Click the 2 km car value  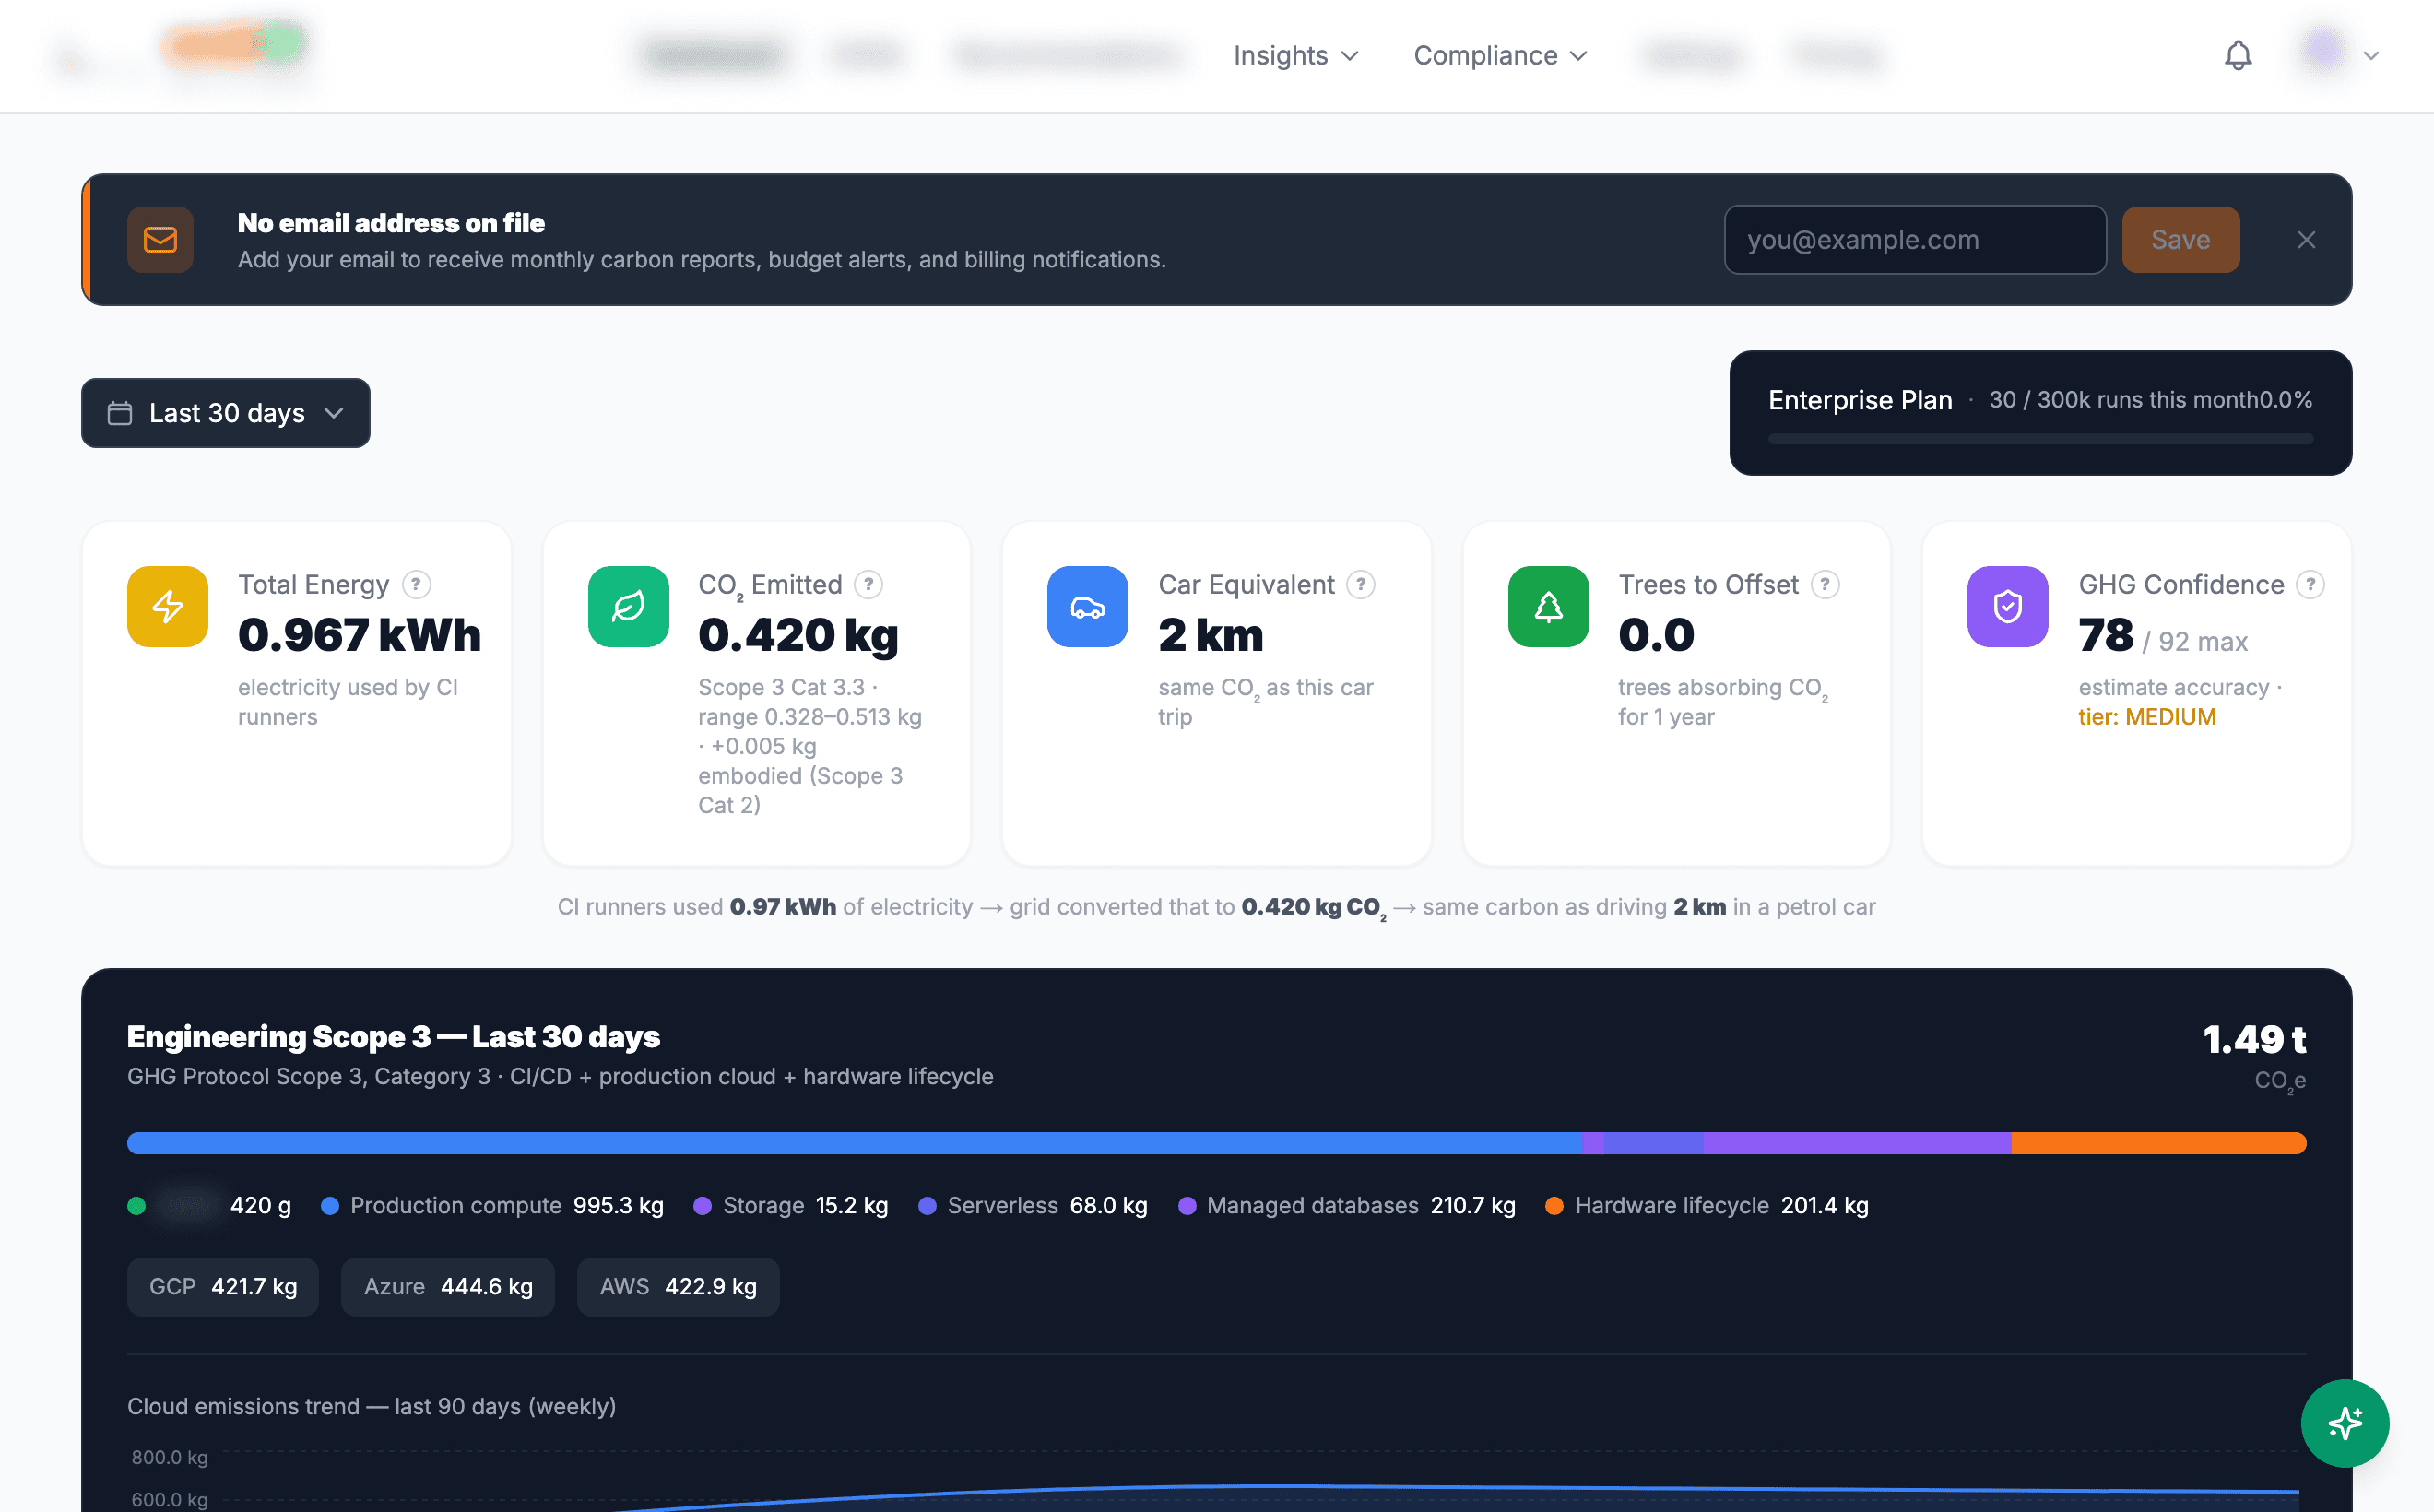click(1210, 635)
